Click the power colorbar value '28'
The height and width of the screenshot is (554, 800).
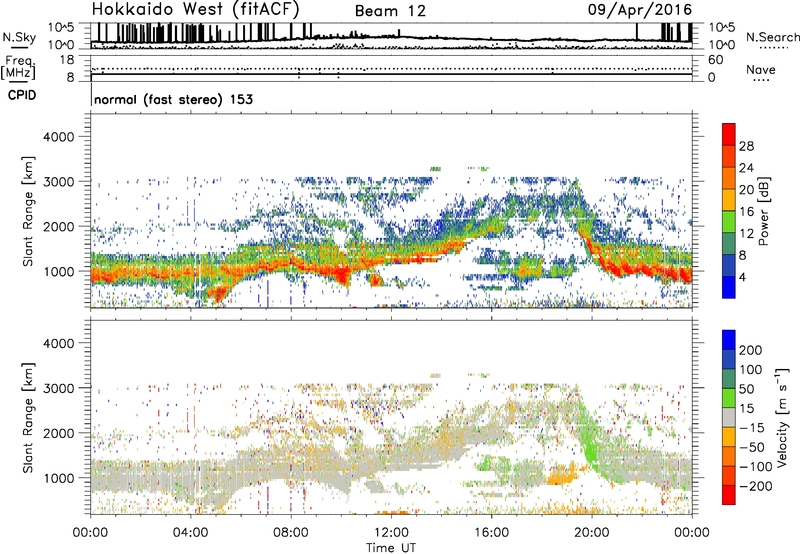(746, 146)
